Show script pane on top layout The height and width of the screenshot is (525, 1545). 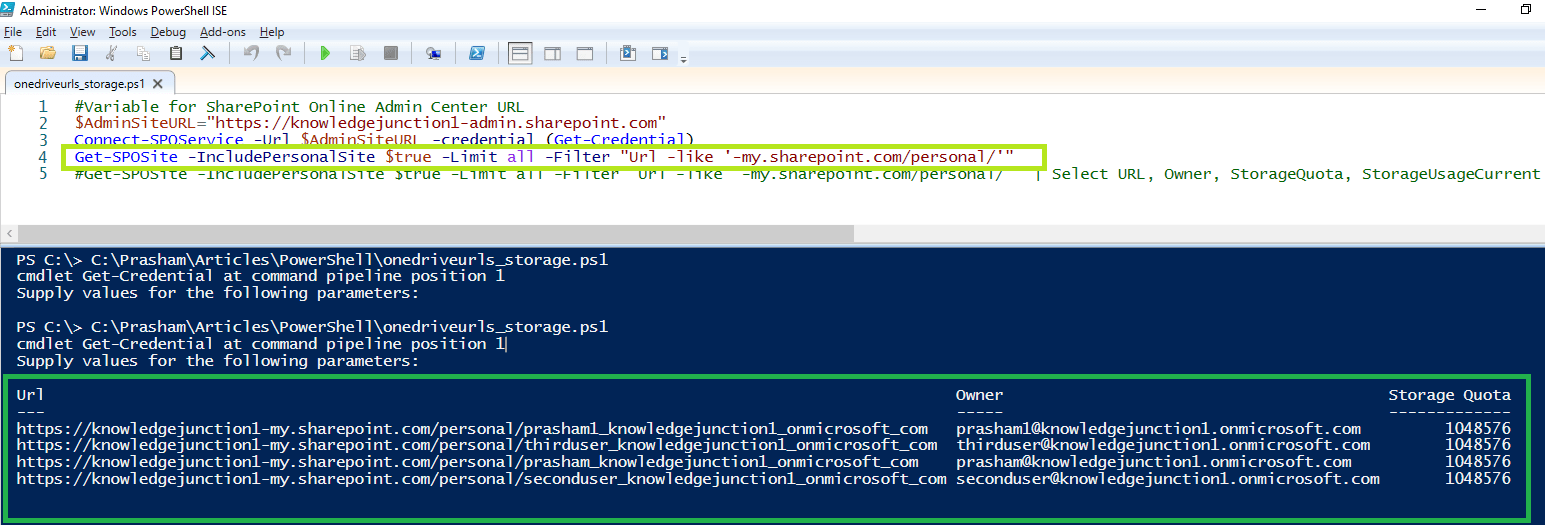(x=520, y=53)
